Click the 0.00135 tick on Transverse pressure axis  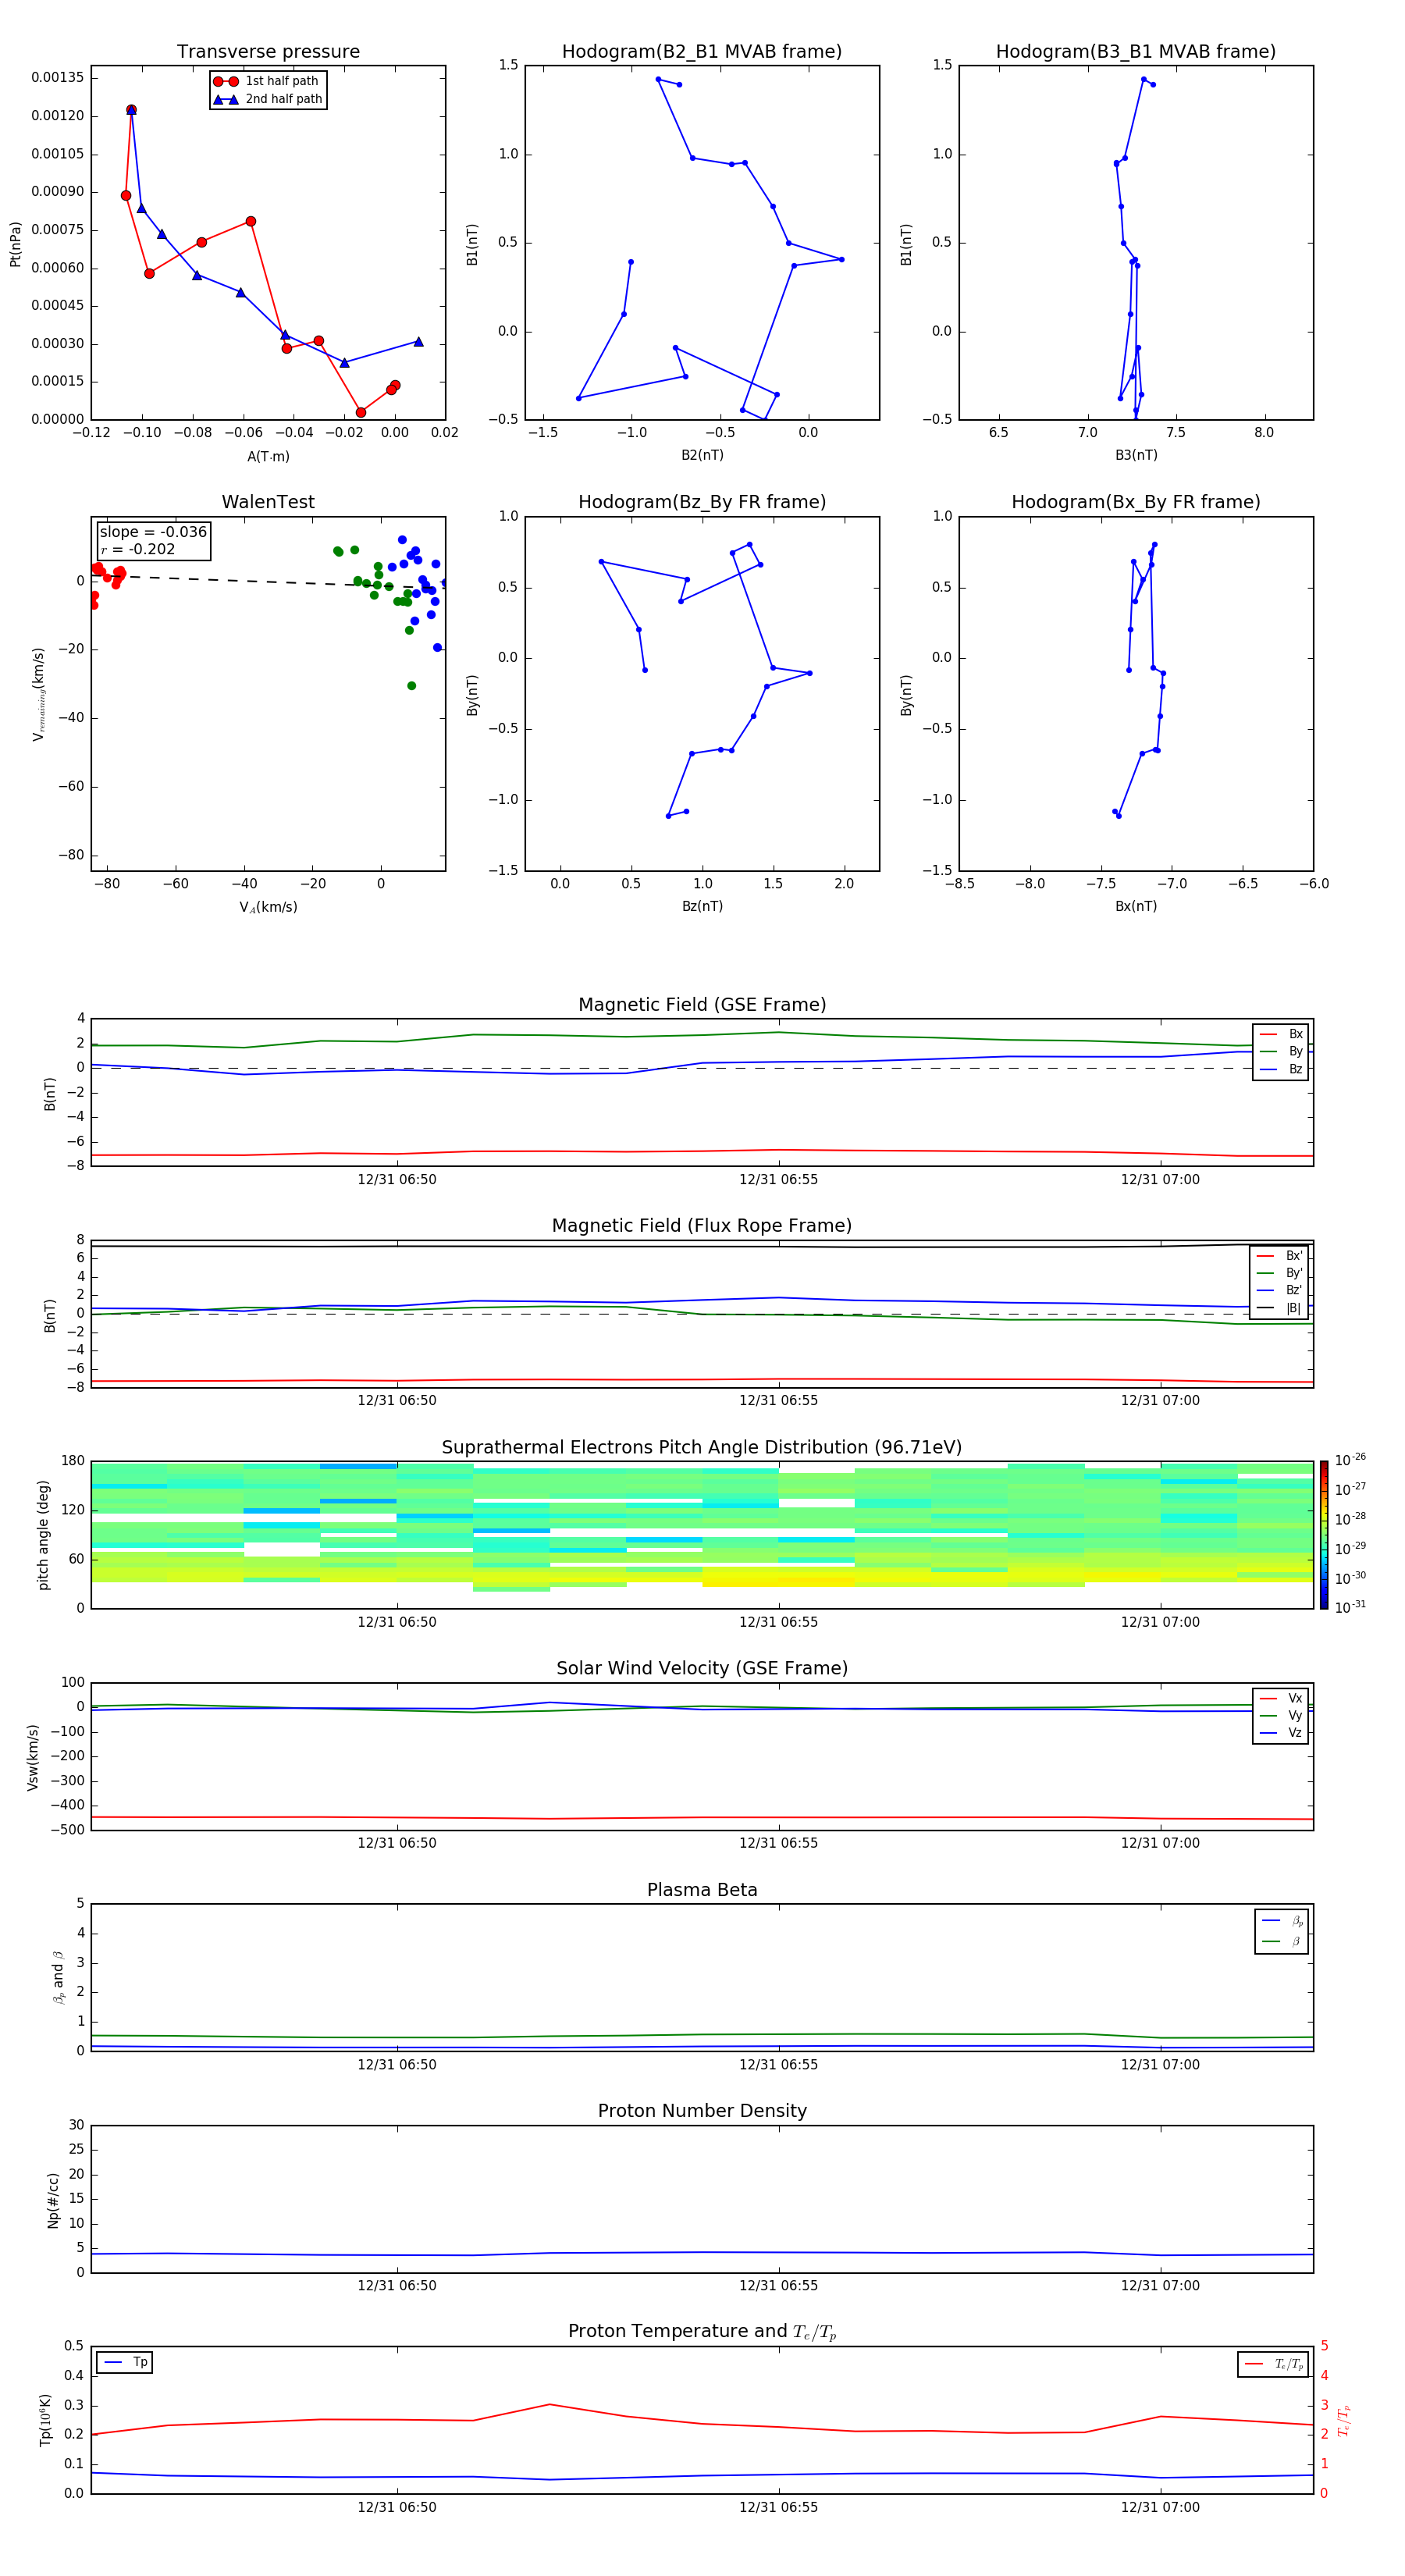point(57,78)
